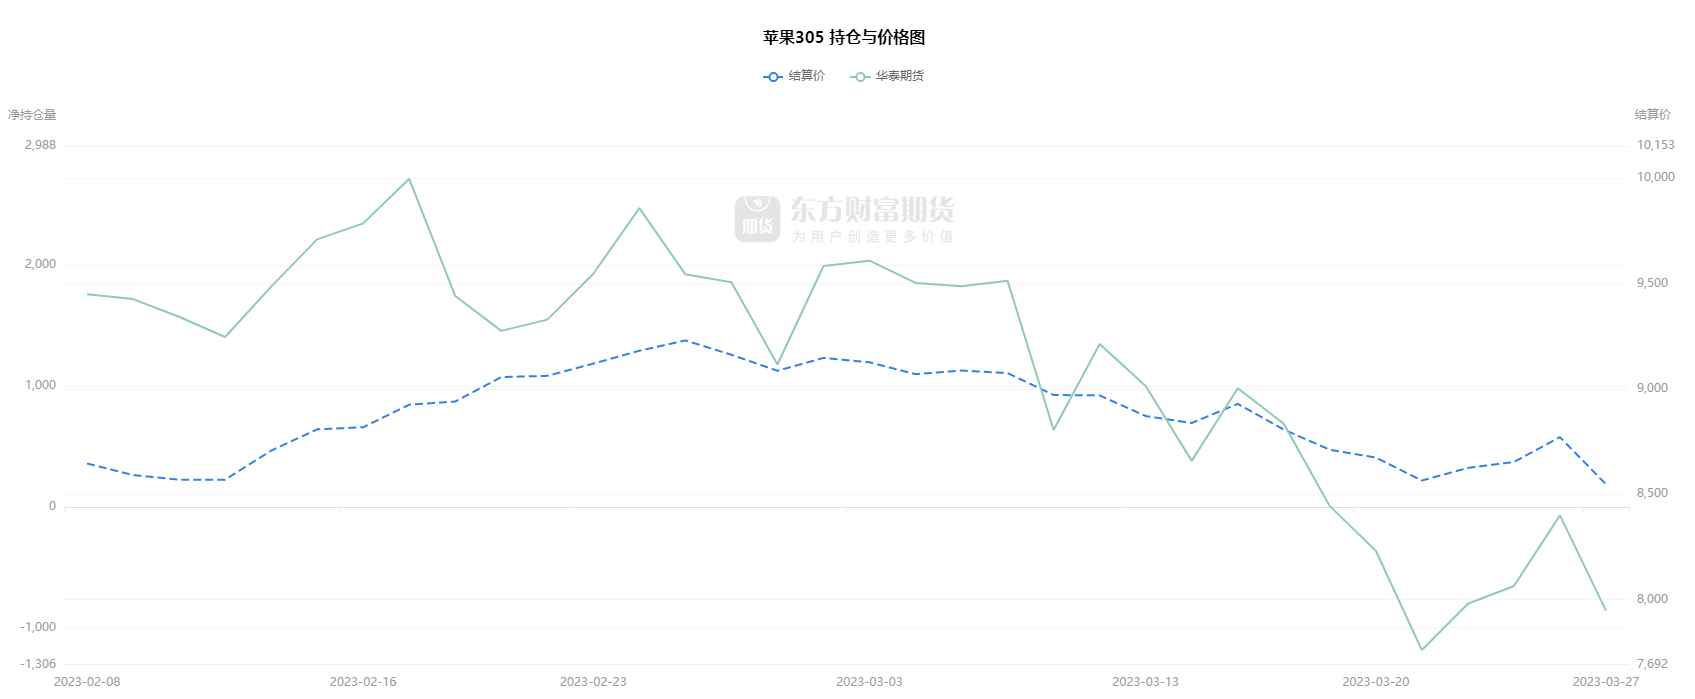Click the 10,153 right axis maximum label
The width and height of the screenshot is (1695, 699).
click(x=1655, y=145)
